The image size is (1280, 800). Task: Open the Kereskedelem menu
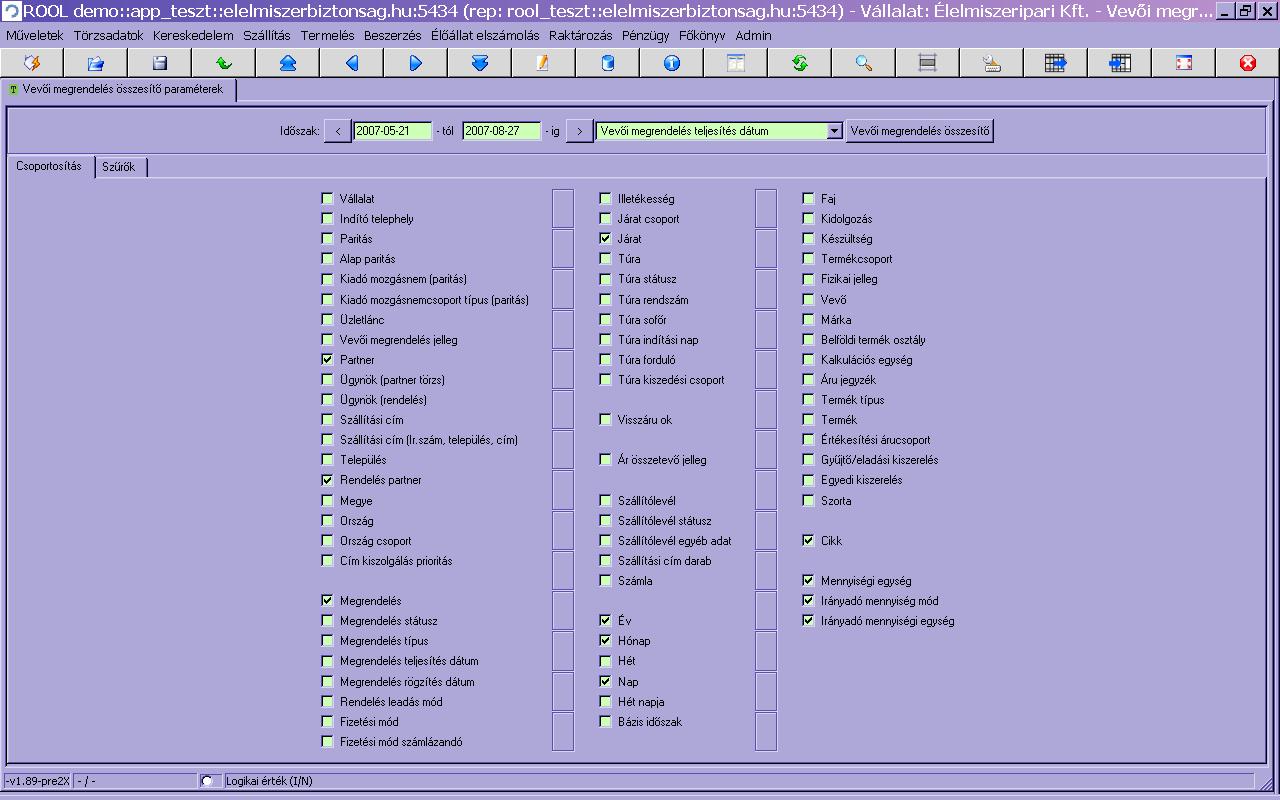pyautogui.click(x=193, y=35)
